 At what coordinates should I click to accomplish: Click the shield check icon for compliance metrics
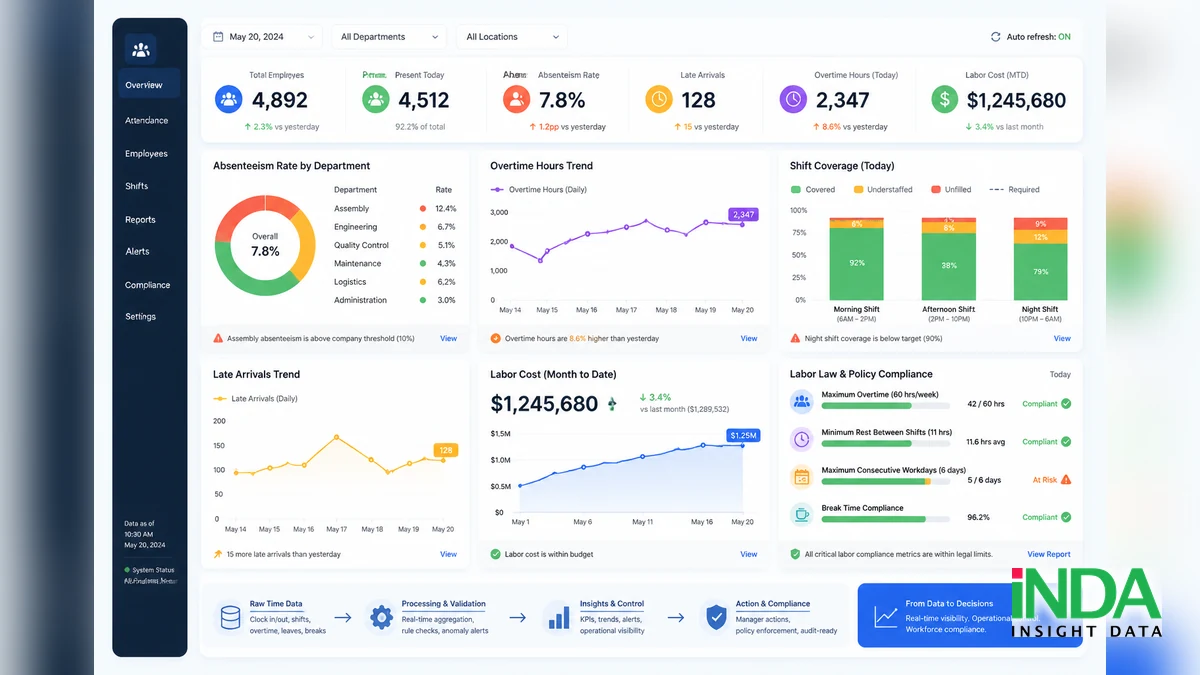click(x=795, y=554)
